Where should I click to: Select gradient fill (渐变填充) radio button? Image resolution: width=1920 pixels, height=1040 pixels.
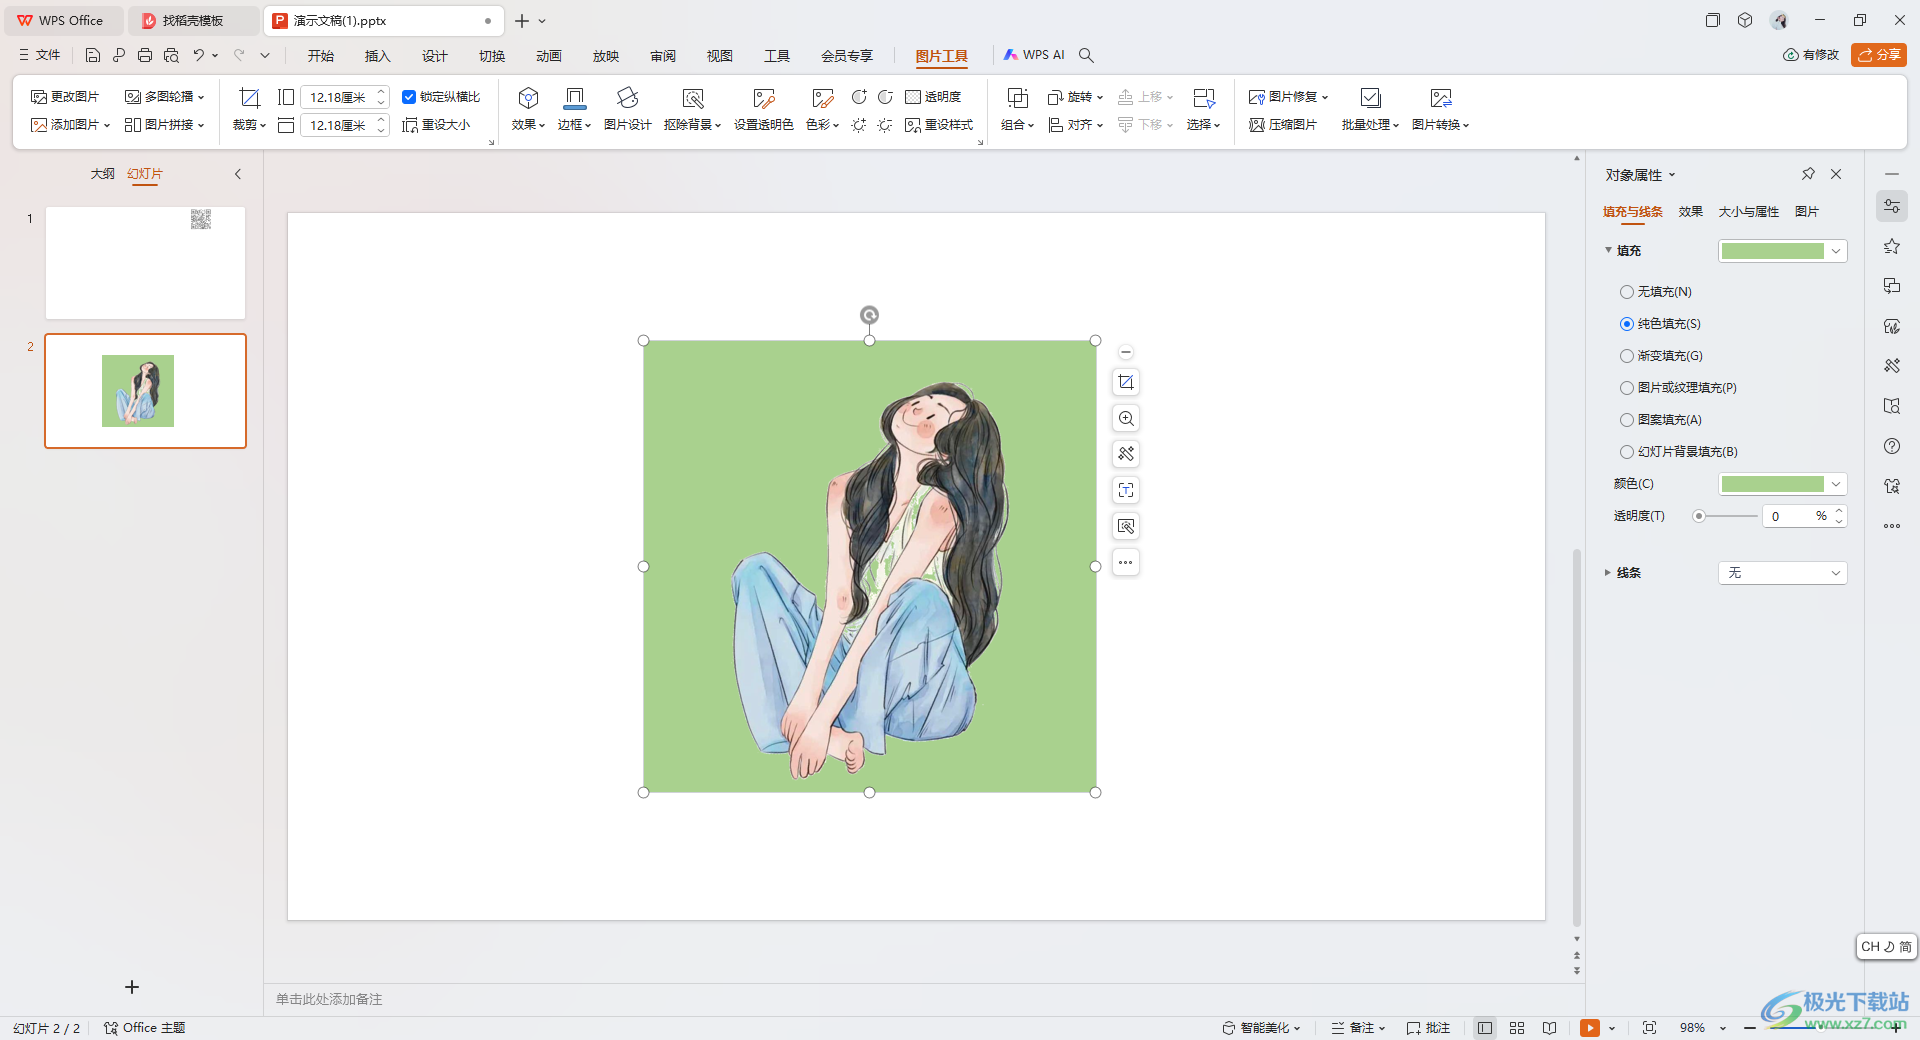coord(1627,356)
